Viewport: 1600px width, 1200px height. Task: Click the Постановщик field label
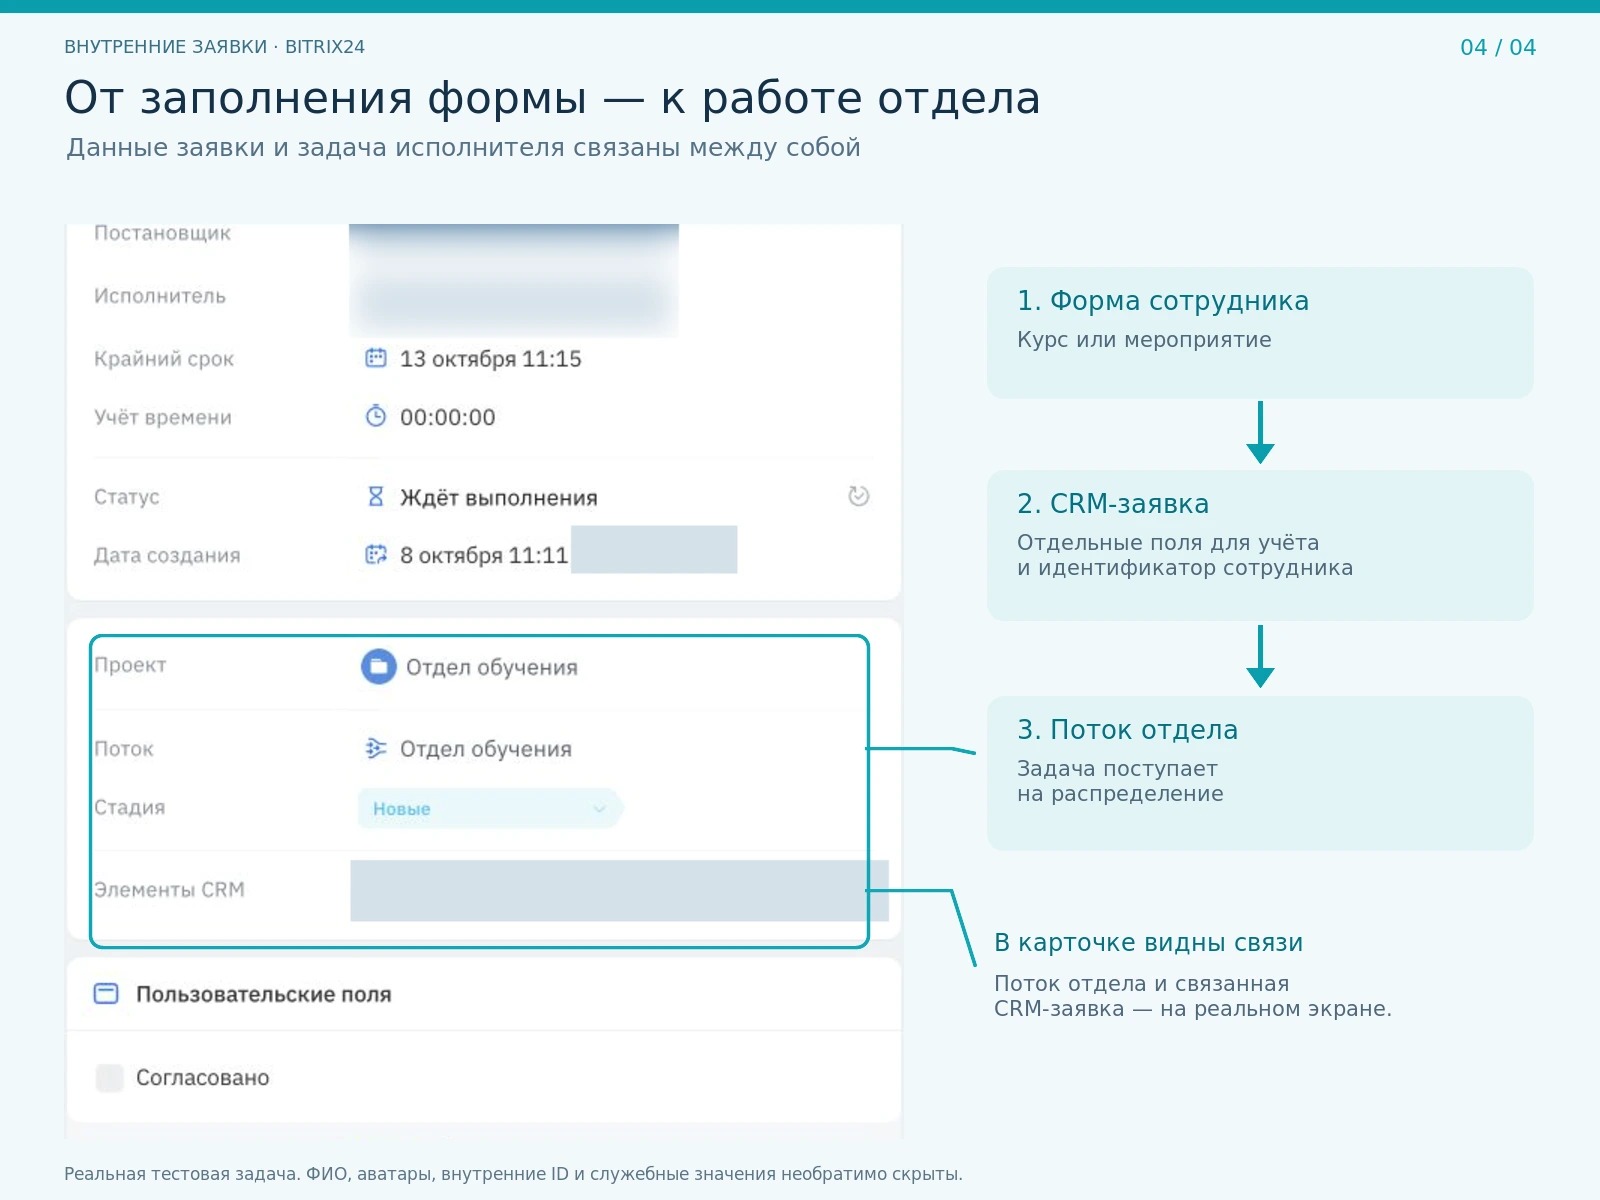click(162, 233)
